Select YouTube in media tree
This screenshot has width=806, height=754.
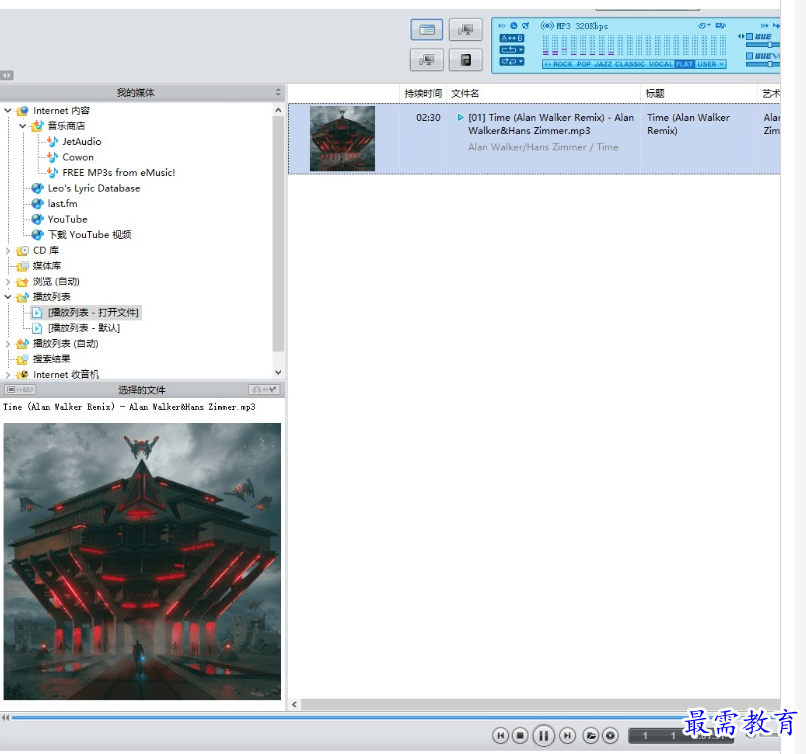point(67,219)
